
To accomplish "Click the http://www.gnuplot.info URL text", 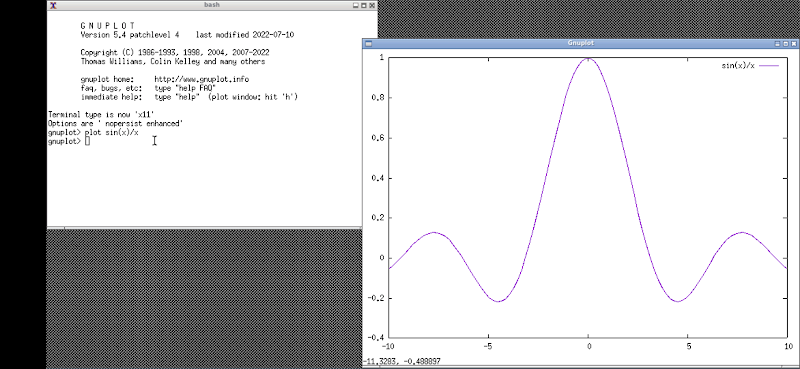I will pos(202,80).
